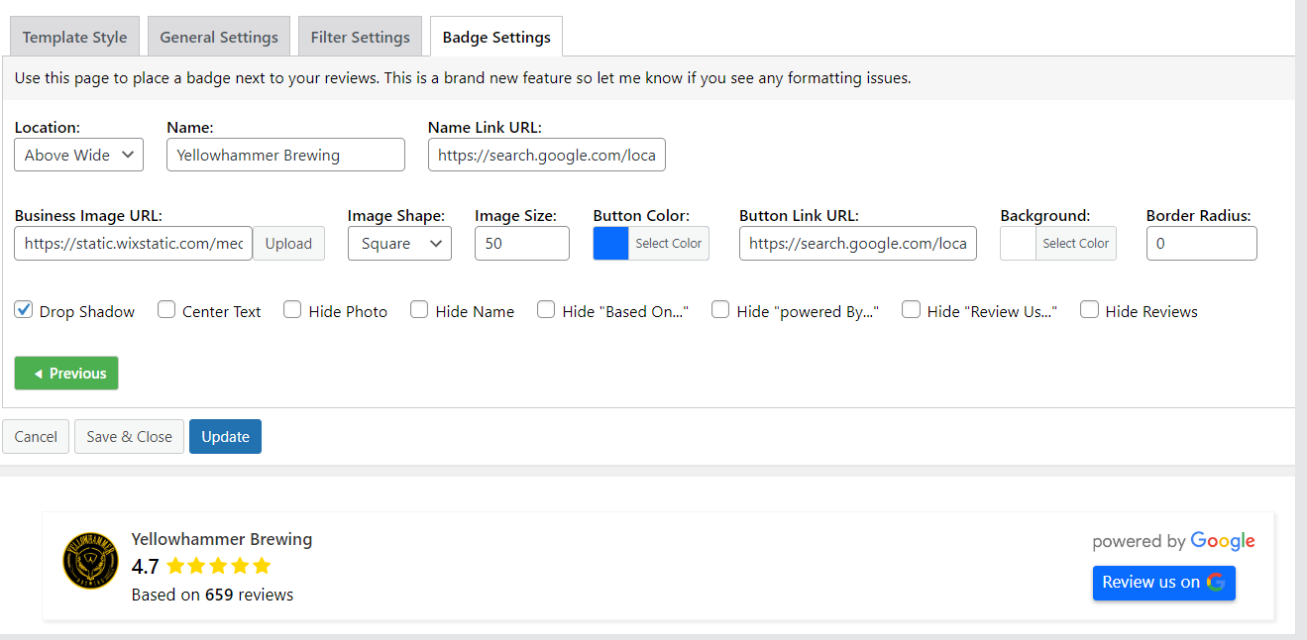Click the Business Image URL field

click(x=133, y=243)
